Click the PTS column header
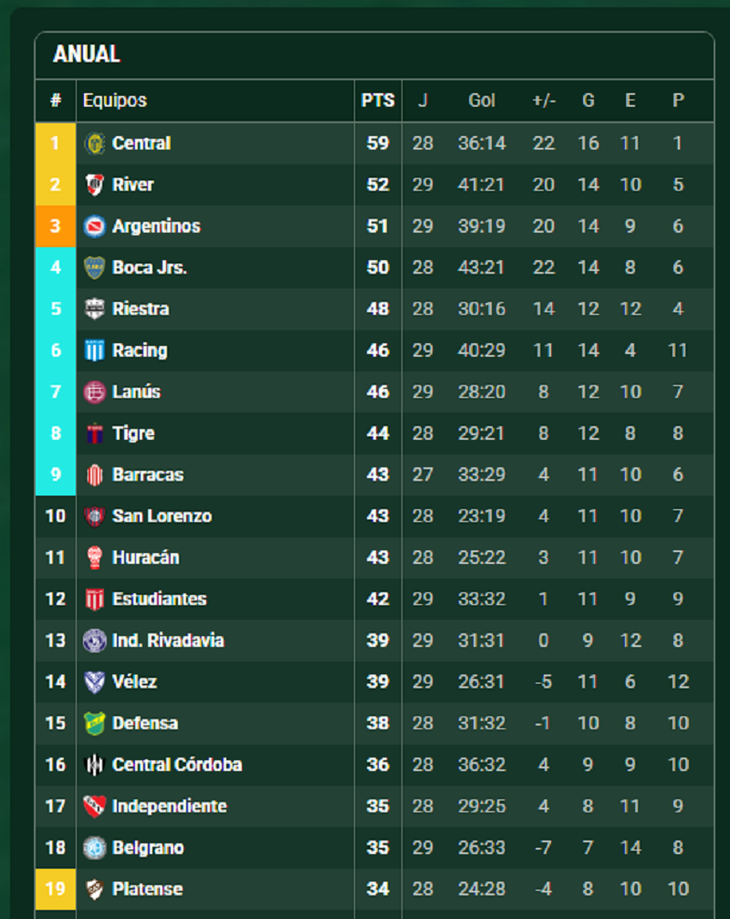 378,101
